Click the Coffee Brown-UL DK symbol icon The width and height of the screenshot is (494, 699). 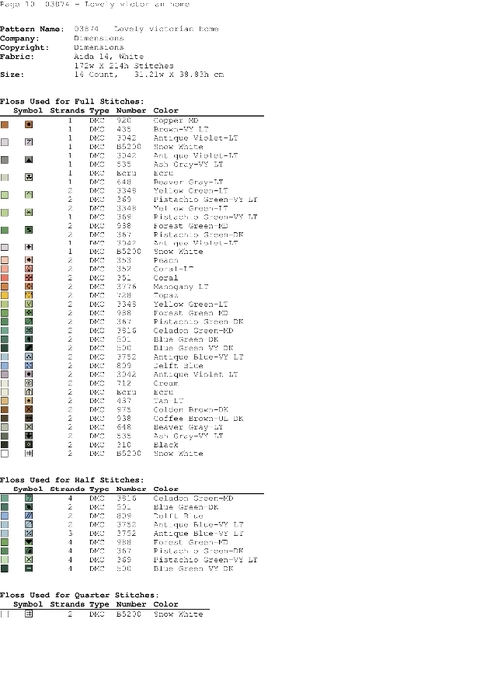point(29,418)
